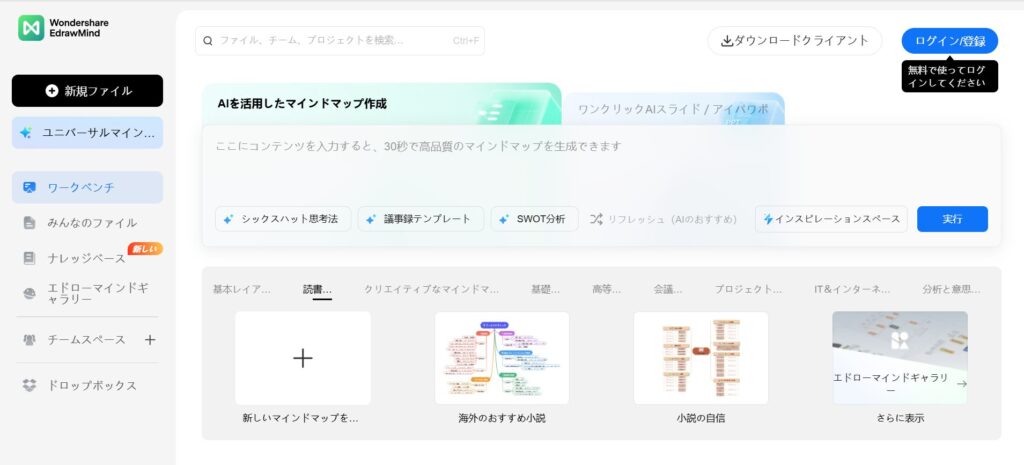
Task: Open the 海外のおすすめ小説 template thumbnail
Action: click(502, 358)
